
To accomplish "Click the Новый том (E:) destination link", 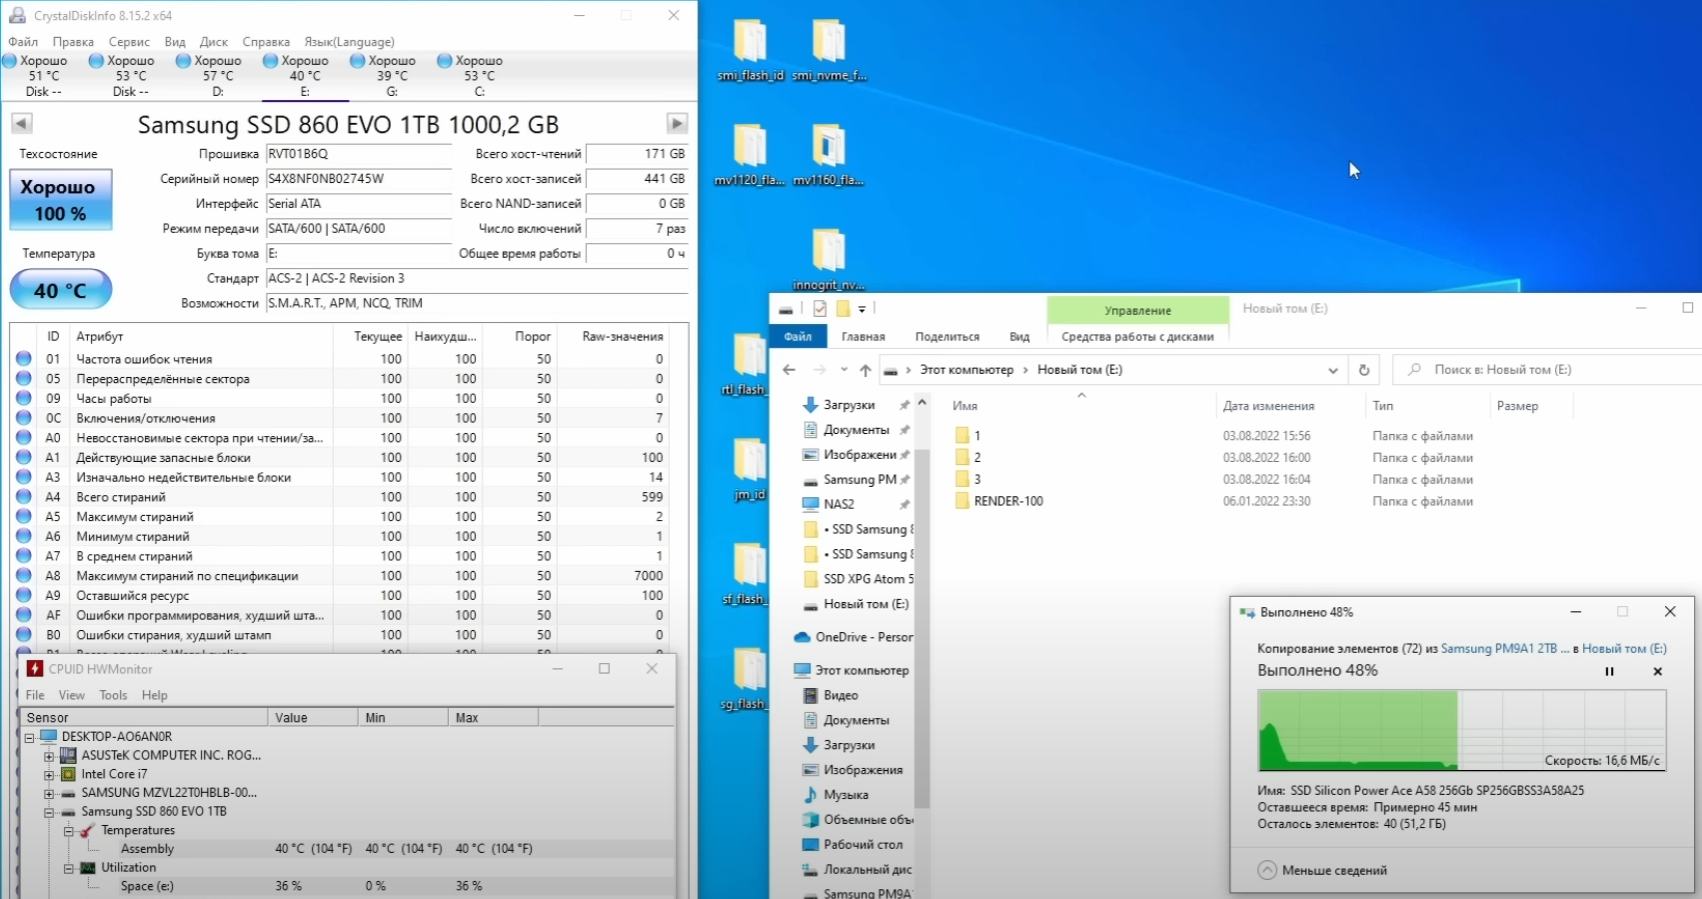I will point(1624,649).
